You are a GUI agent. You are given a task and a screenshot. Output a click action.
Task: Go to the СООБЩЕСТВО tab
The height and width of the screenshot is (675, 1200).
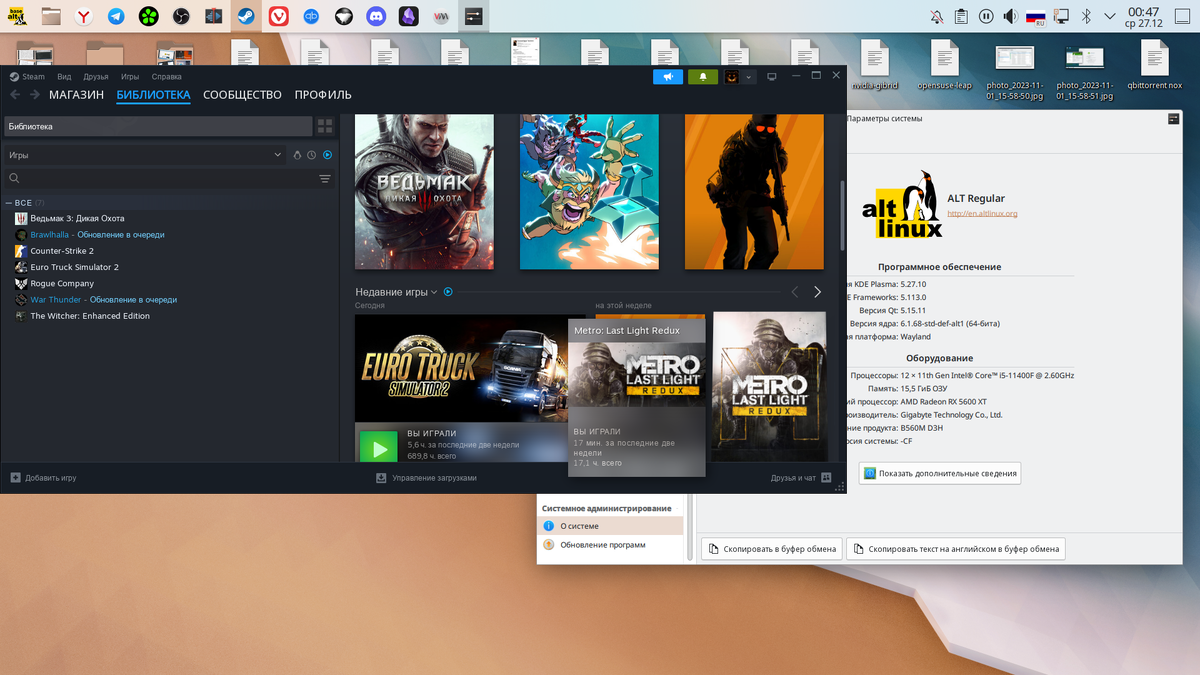[x=242, y=95]
